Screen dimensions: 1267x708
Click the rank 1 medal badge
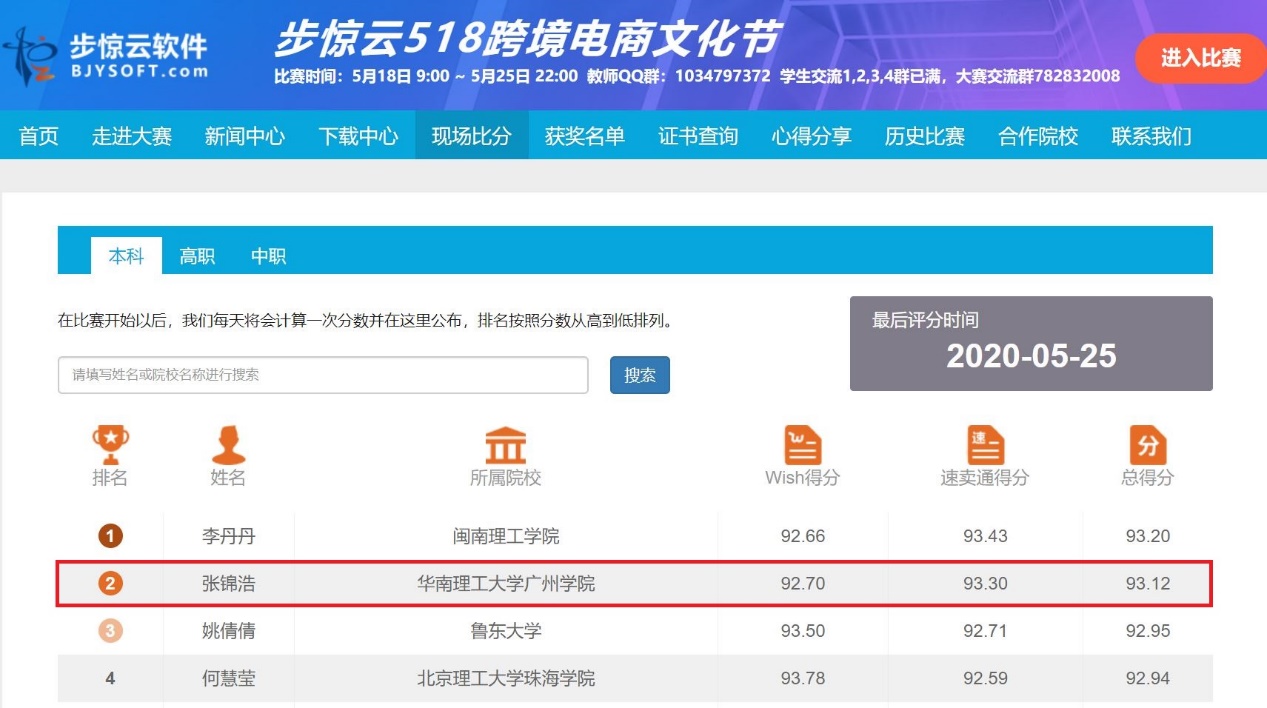click(110, 536)
